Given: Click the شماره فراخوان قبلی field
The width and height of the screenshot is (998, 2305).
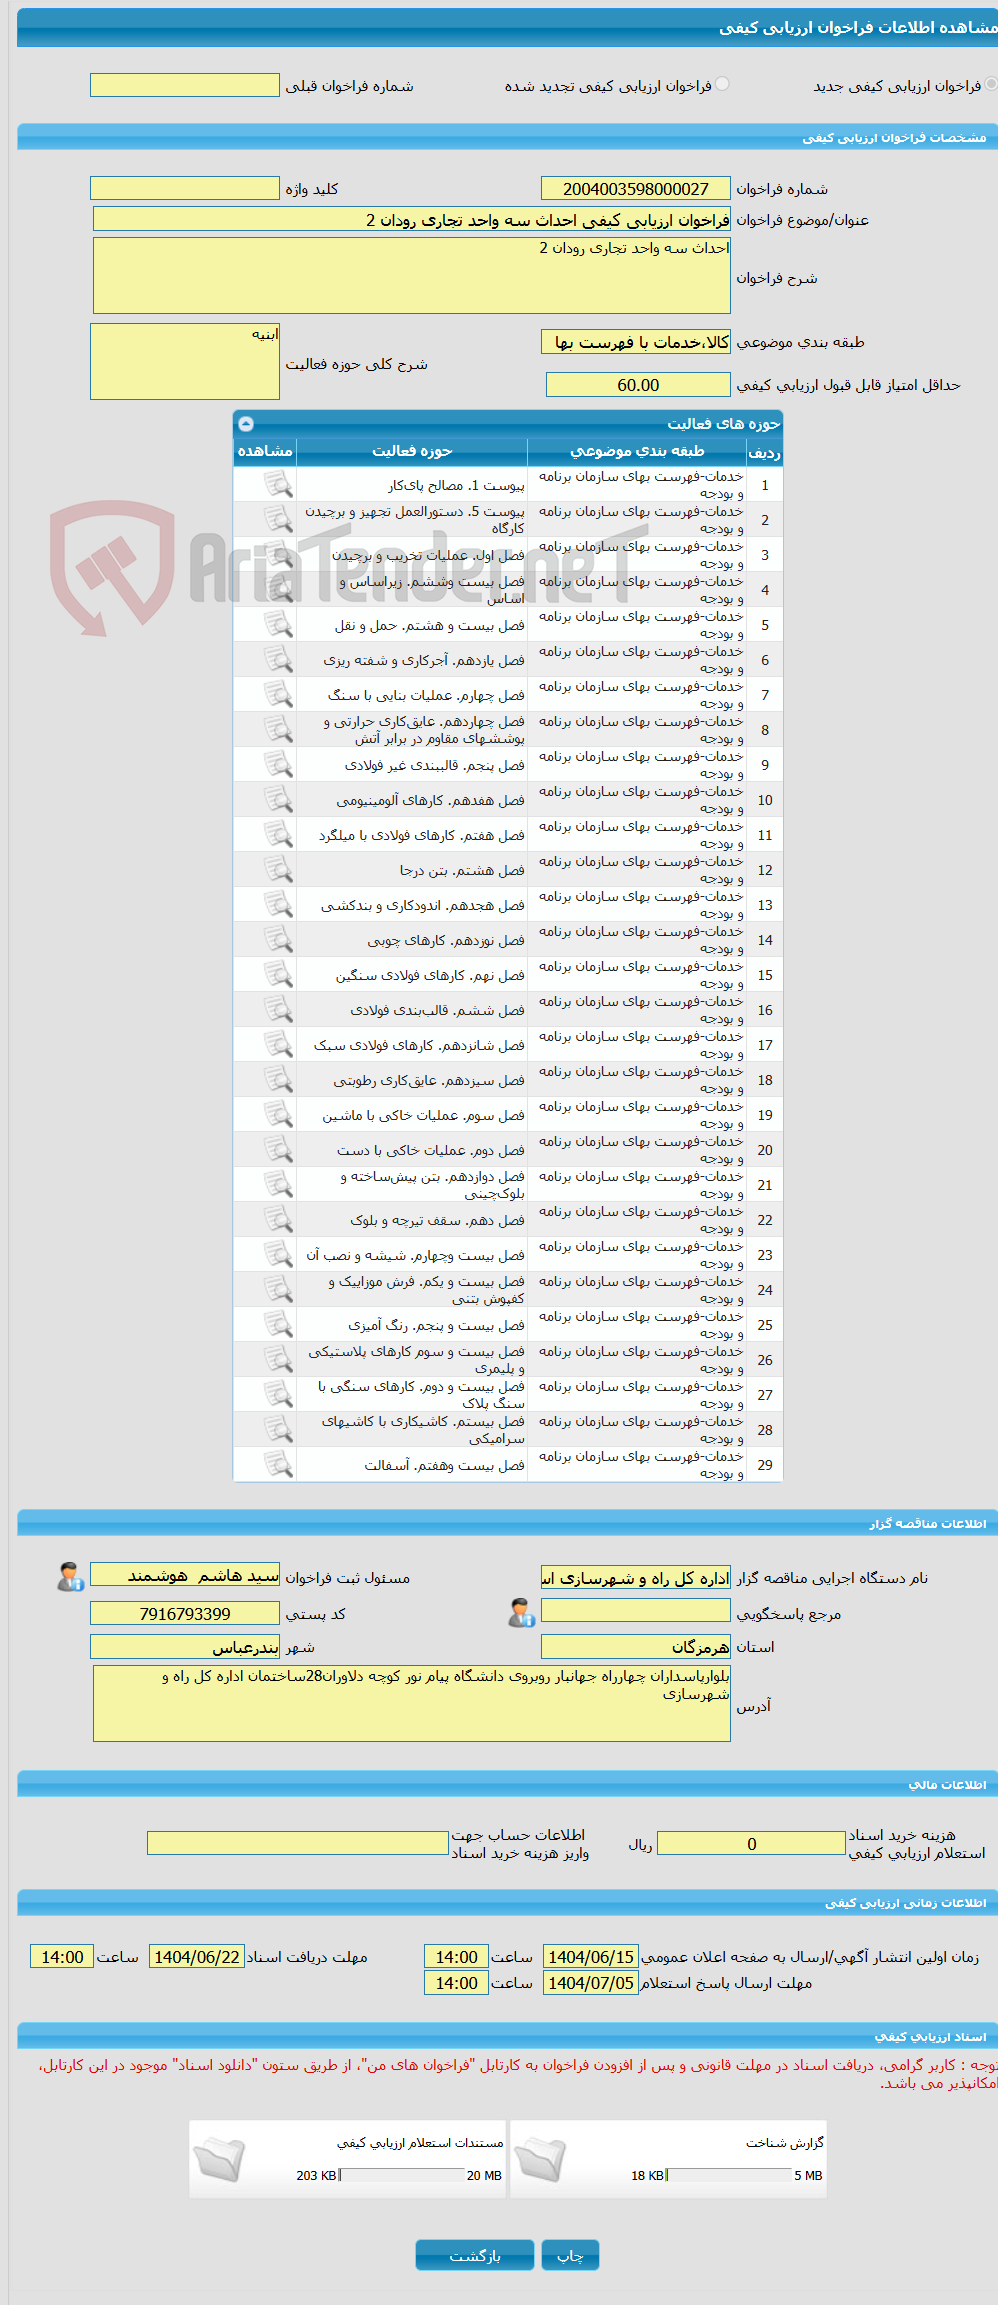Looking at the screenshot, I should (185, 85).
